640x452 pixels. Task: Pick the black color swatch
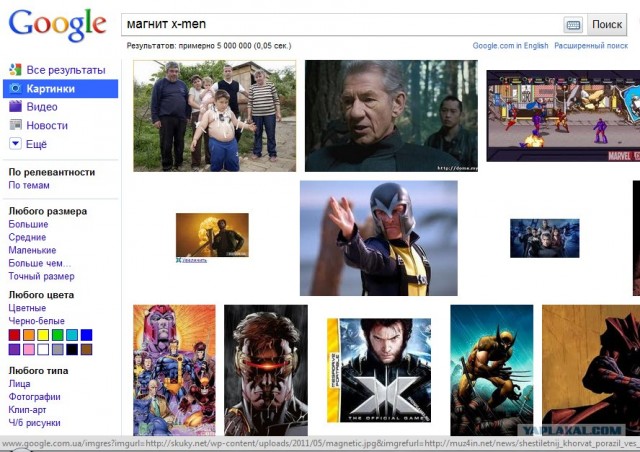click(x=72, y=349)
